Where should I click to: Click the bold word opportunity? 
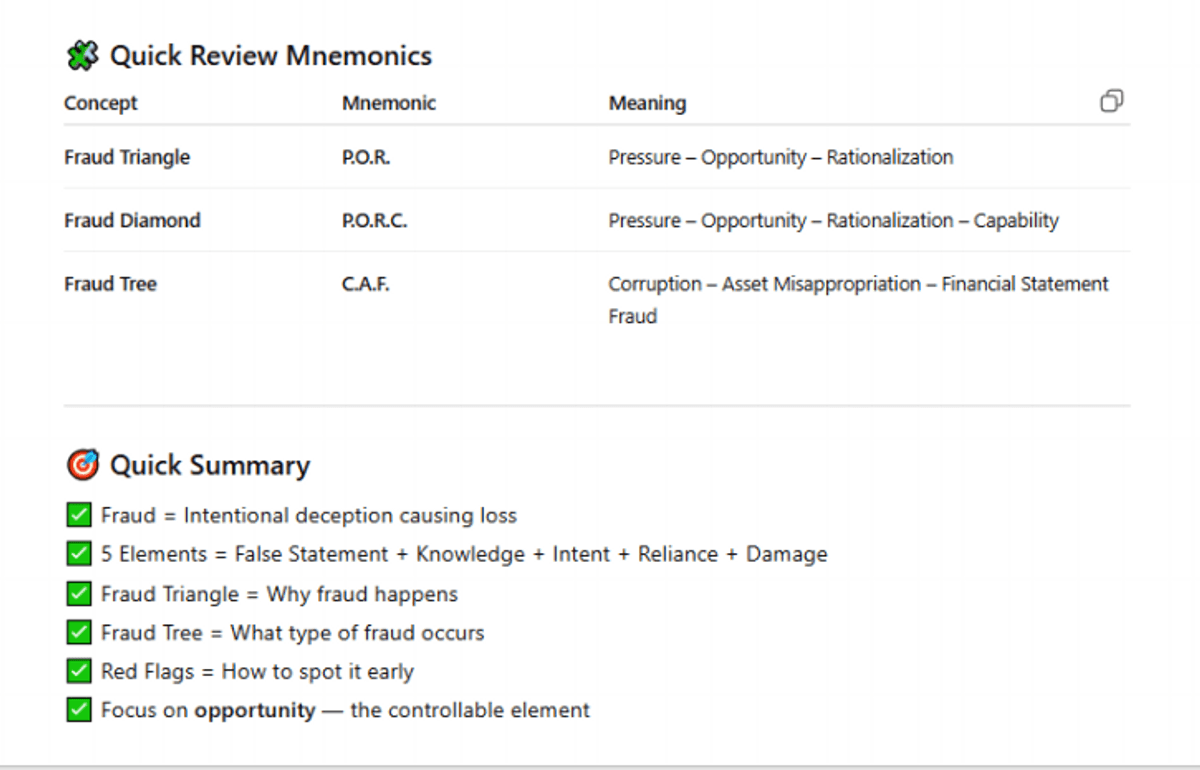click(x=254, y=711)
